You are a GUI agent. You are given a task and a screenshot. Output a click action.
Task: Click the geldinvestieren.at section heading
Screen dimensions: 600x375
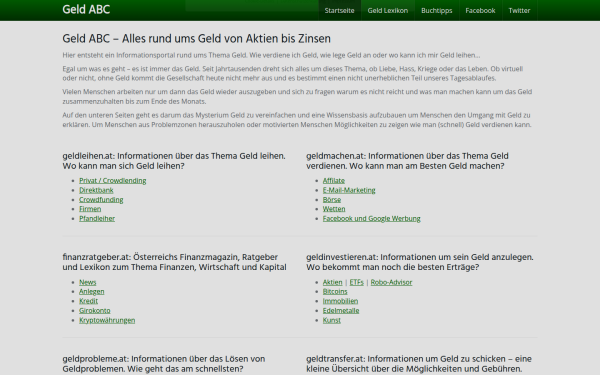tap(420, 262)
